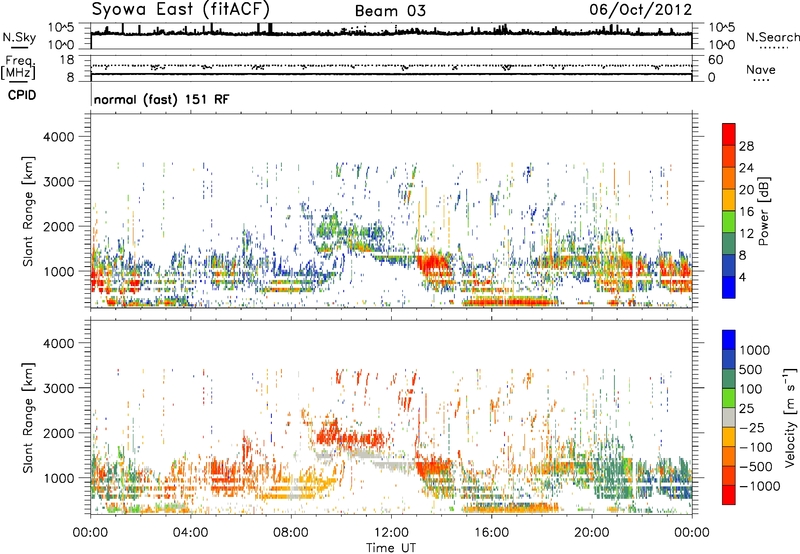Click the velocity panel "Slant Range [km]" label
Viewport: 800px width, 554px height.
tap(28, 417)
